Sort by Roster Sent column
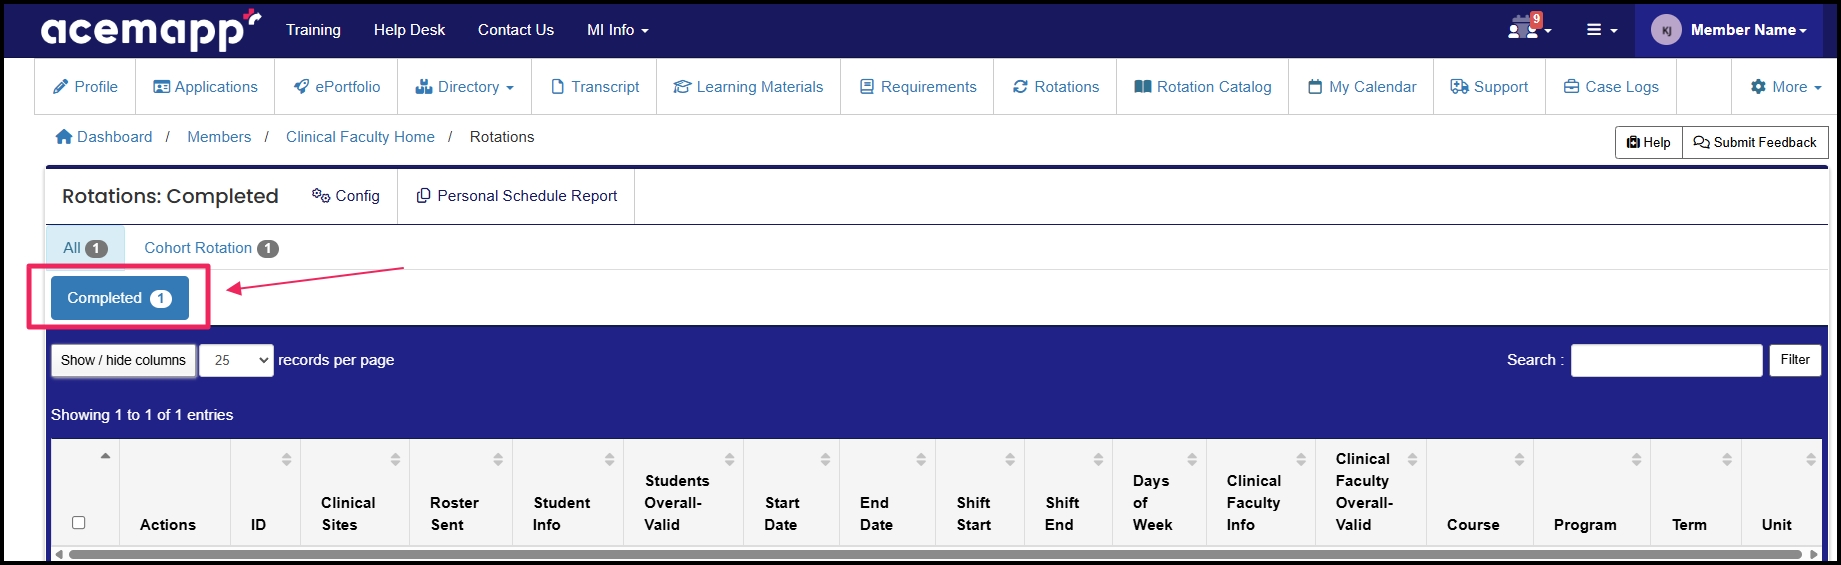This screenshot has height=565, width=1841. (x=497, y=459)
